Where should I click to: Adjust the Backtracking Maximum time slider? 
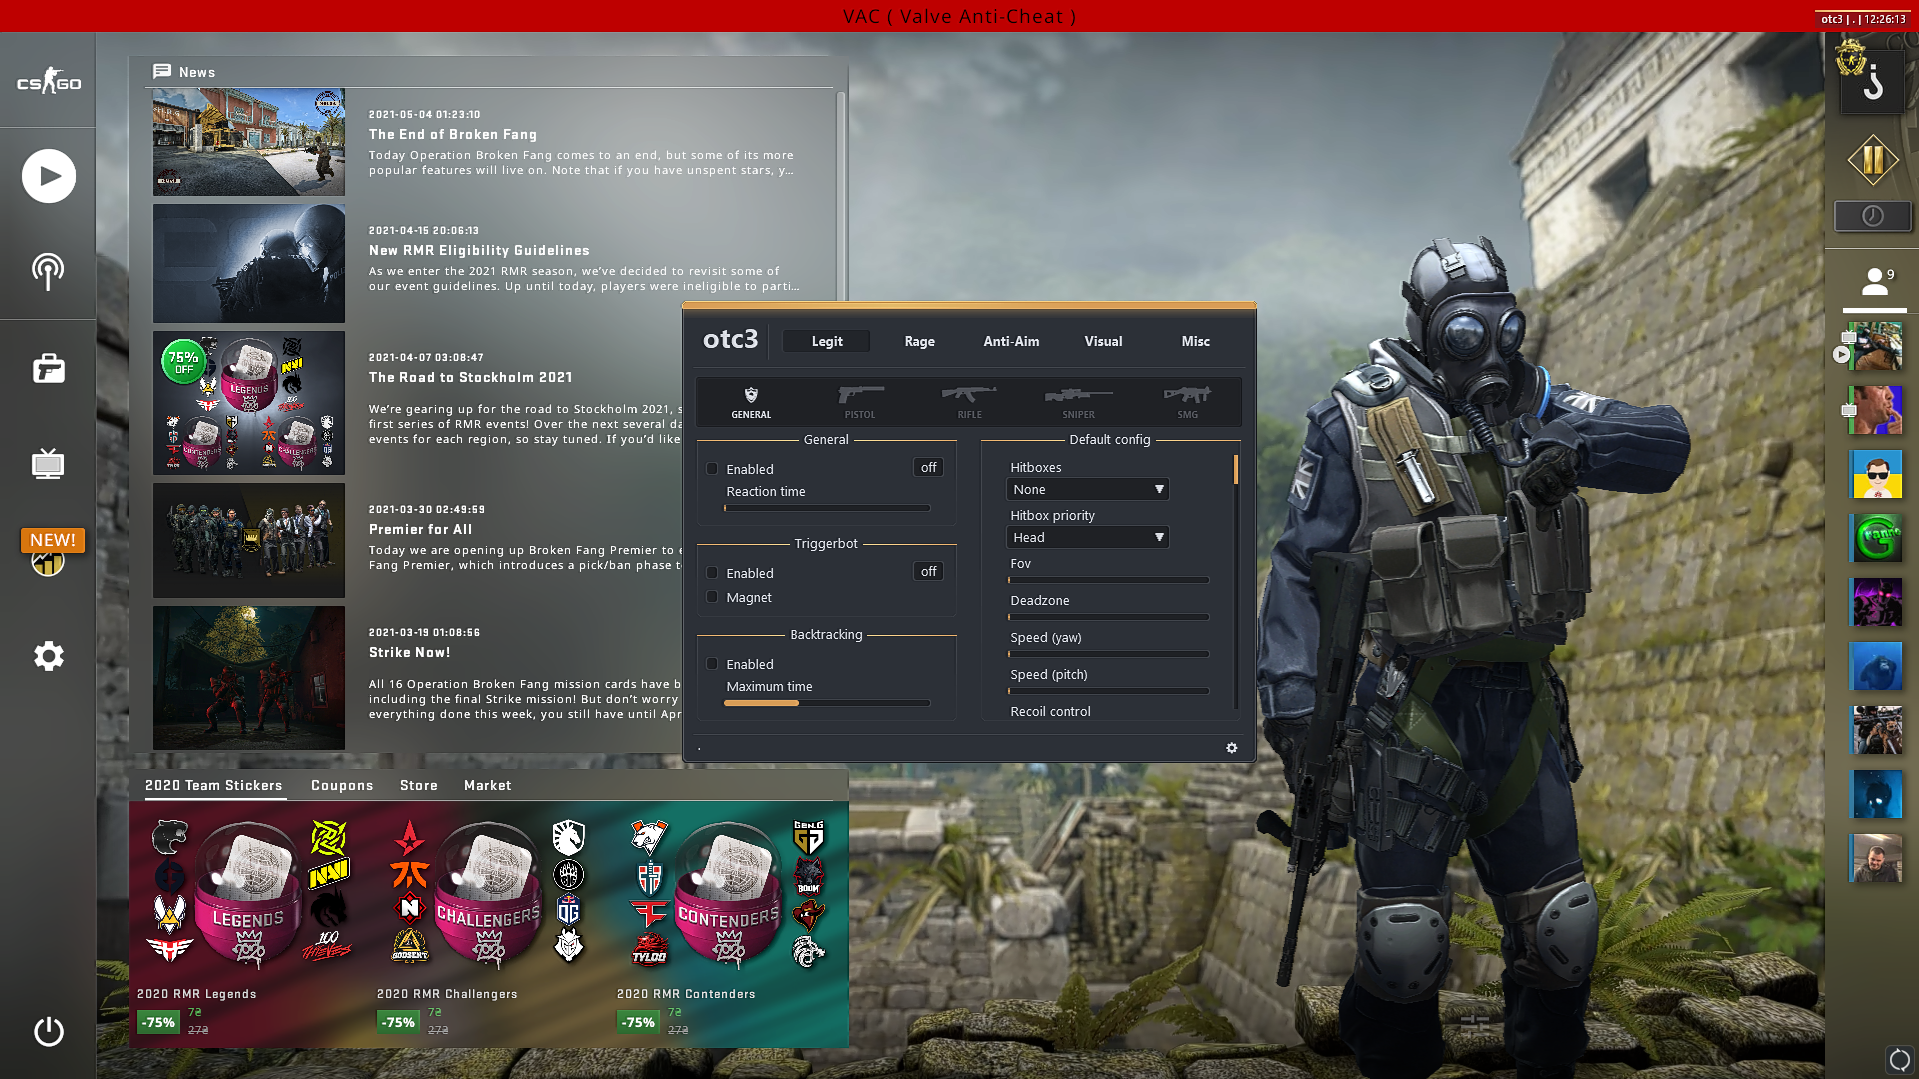click(x=827, y=703)
